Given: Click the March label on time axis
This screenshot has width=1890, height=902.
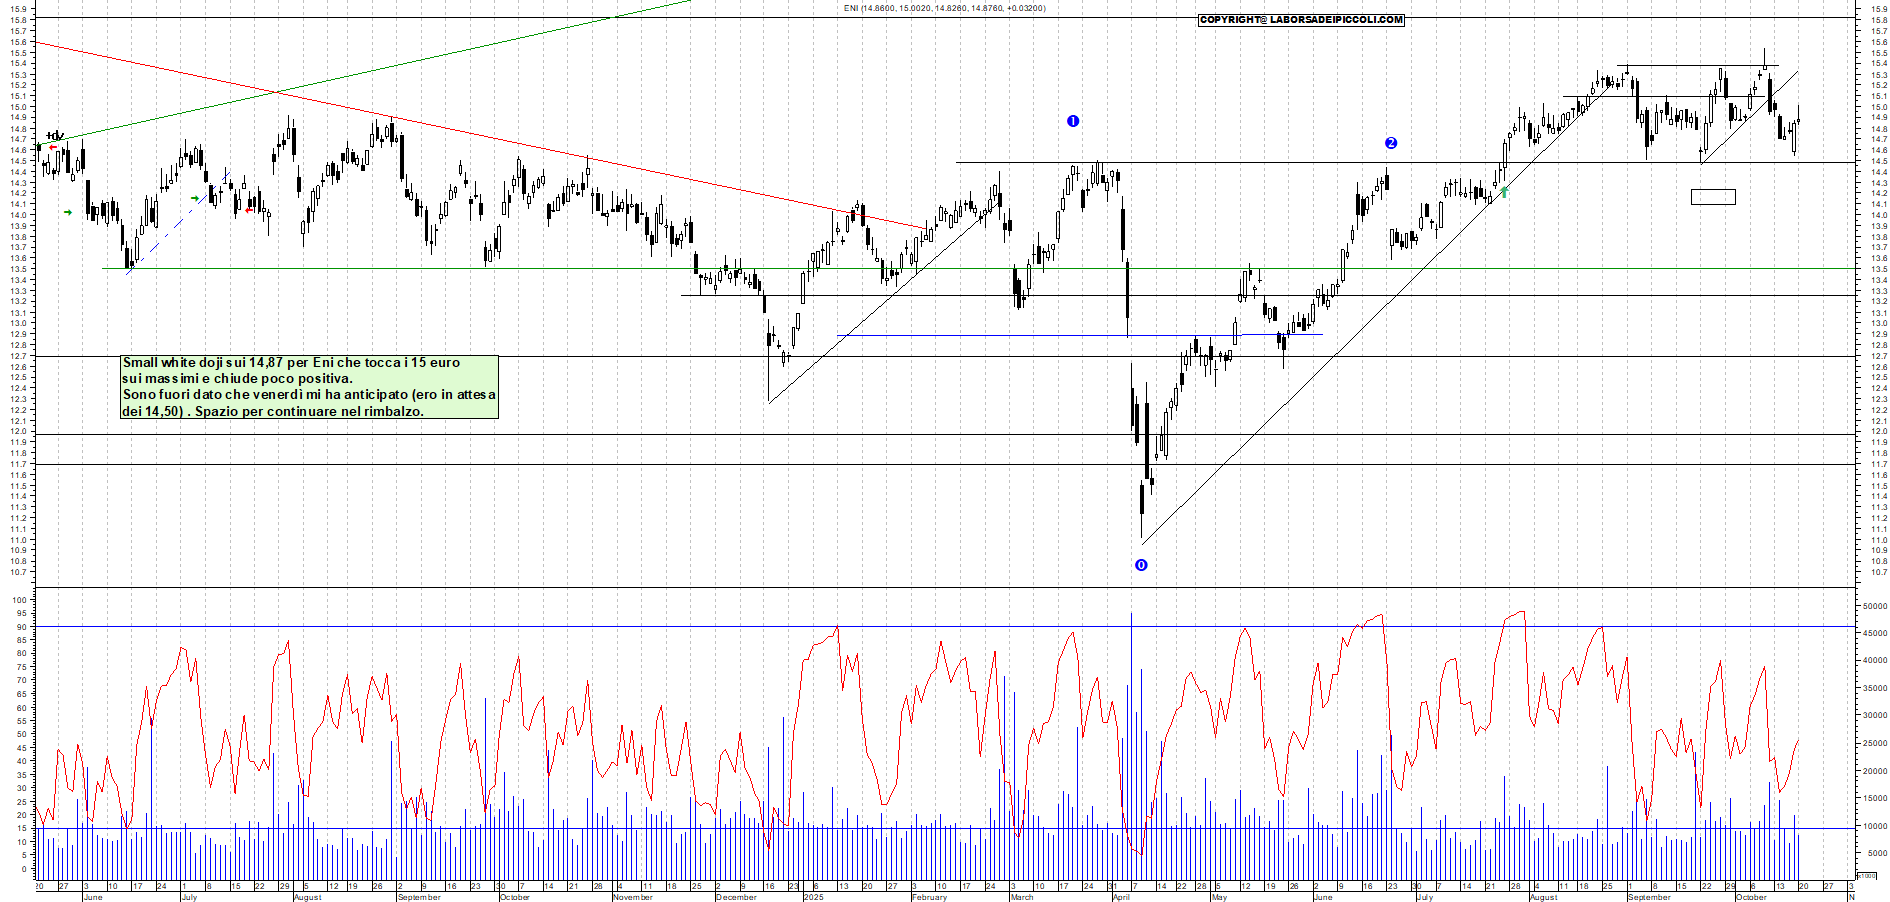Looking at the screenshot, I should [1022, 897].
